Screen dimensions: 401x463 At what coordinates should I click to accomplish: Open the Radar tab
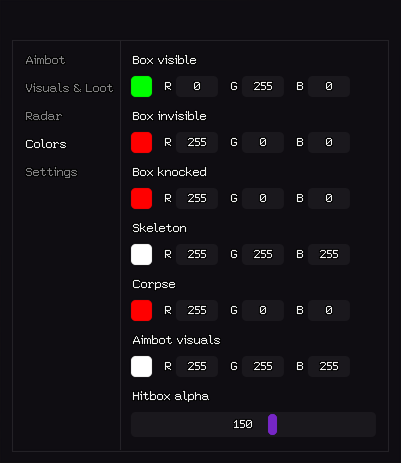(x=44, y=116)
